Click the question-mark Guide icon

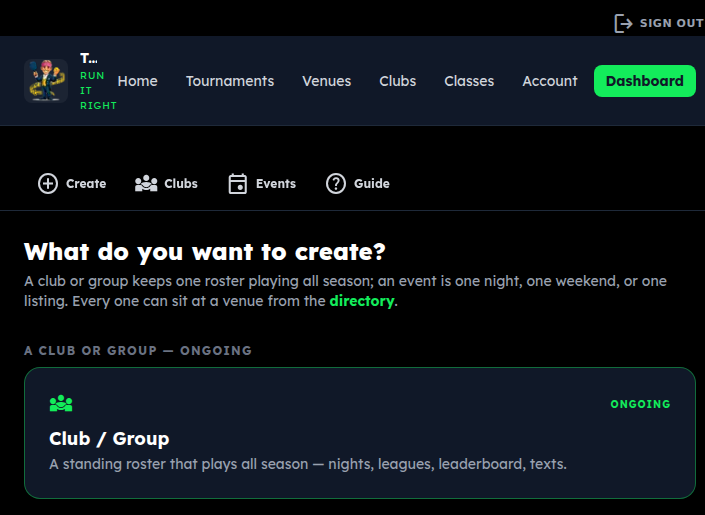coord(336,184)
